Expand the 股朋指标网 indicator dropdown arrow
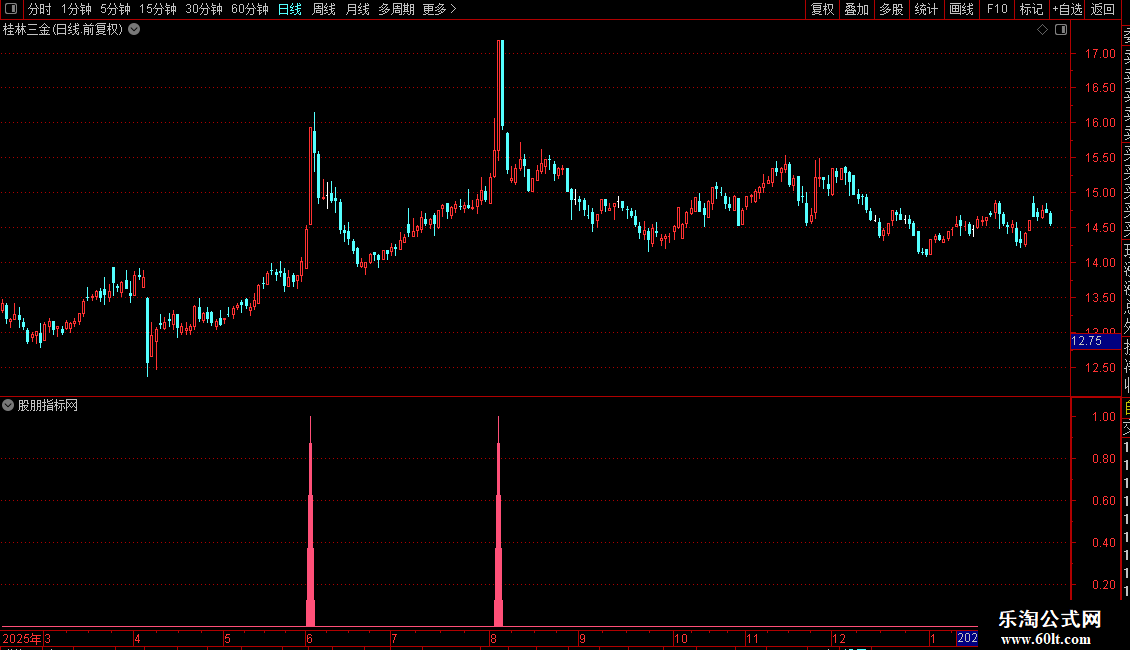The height and width of the screenshot is (650, 1130). 8,405
